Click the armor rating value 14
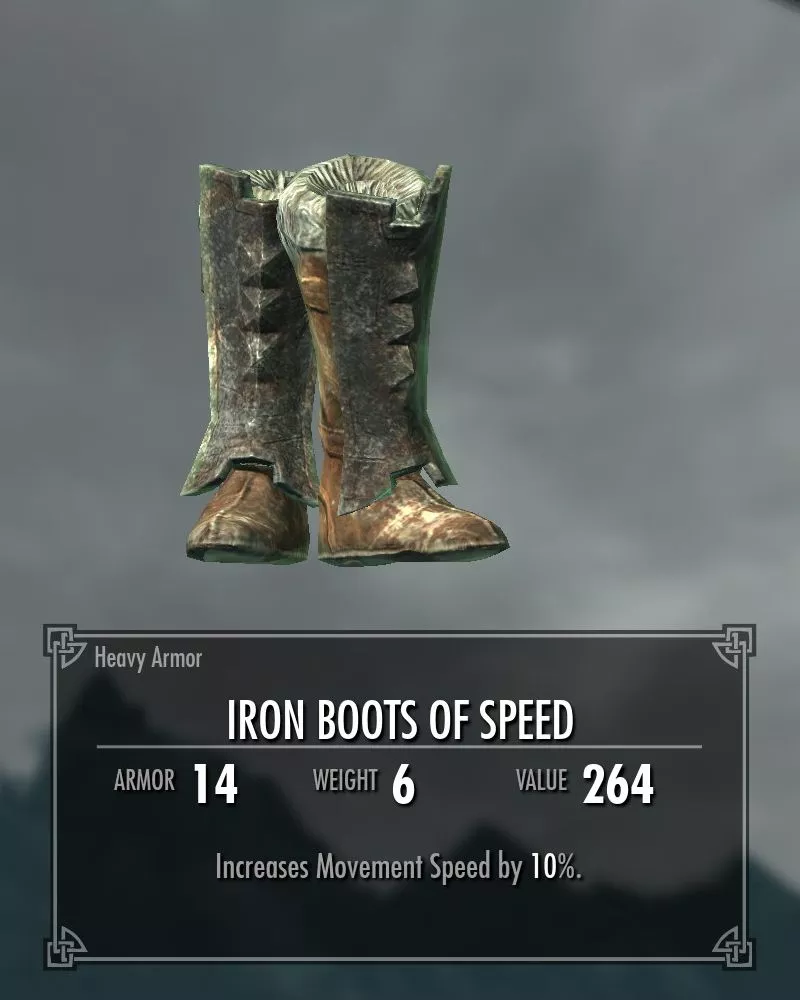 tap(216, 784)
